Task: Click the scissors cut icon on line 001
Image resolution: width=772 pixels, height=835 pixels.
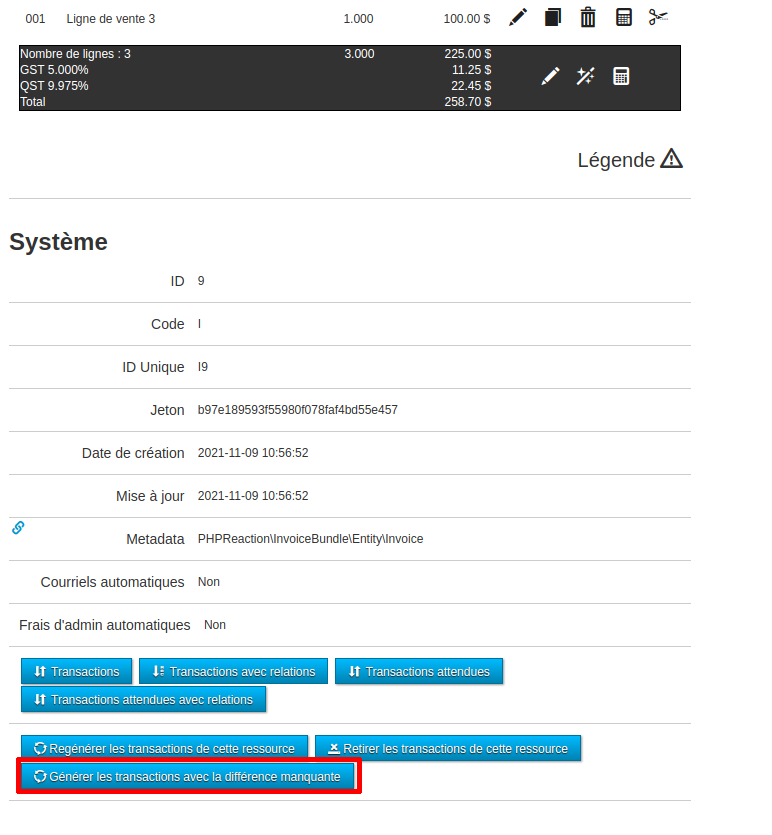Action: 658,18
